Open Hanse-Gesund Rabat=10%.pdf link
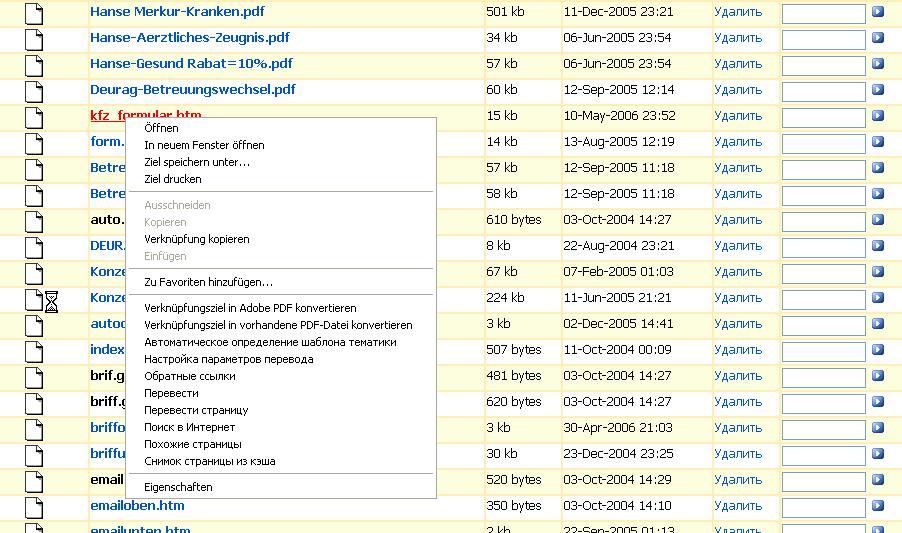The image size is (902, 533). [x=191, y=63]
